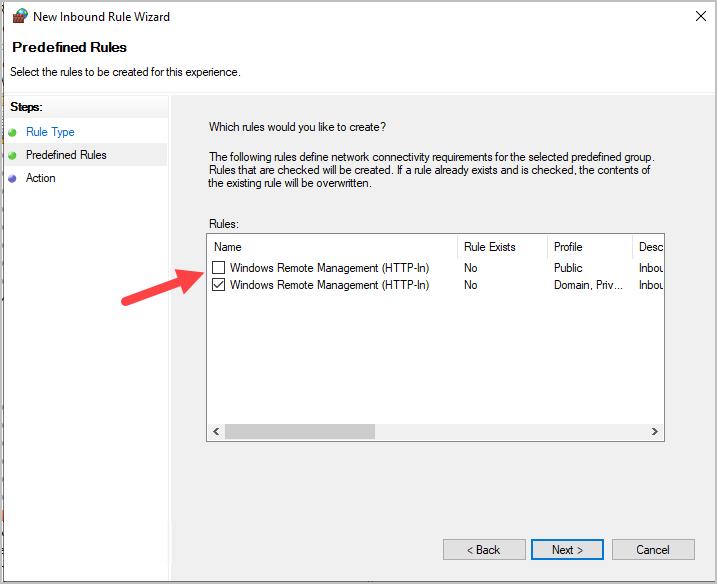717x584 pixels.
Task: Go to the Rule Type step
Action: click(x=50, y=132)
